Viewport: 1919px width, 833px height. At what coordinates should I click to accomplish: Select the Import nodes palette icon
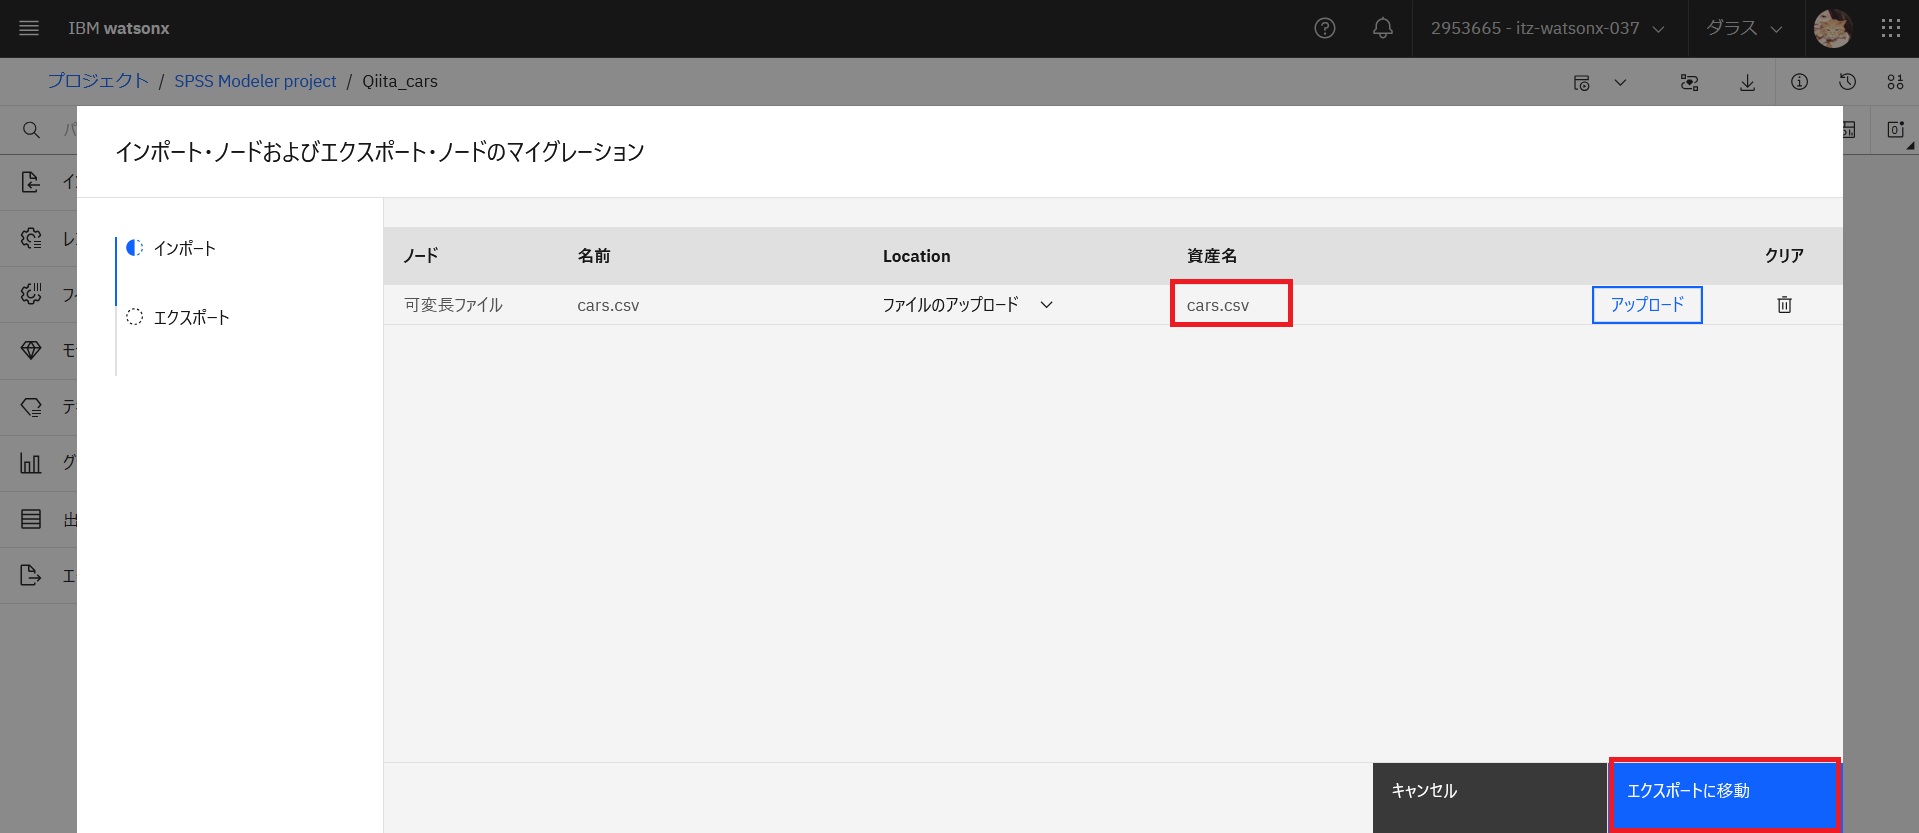[x=31, y=182]
